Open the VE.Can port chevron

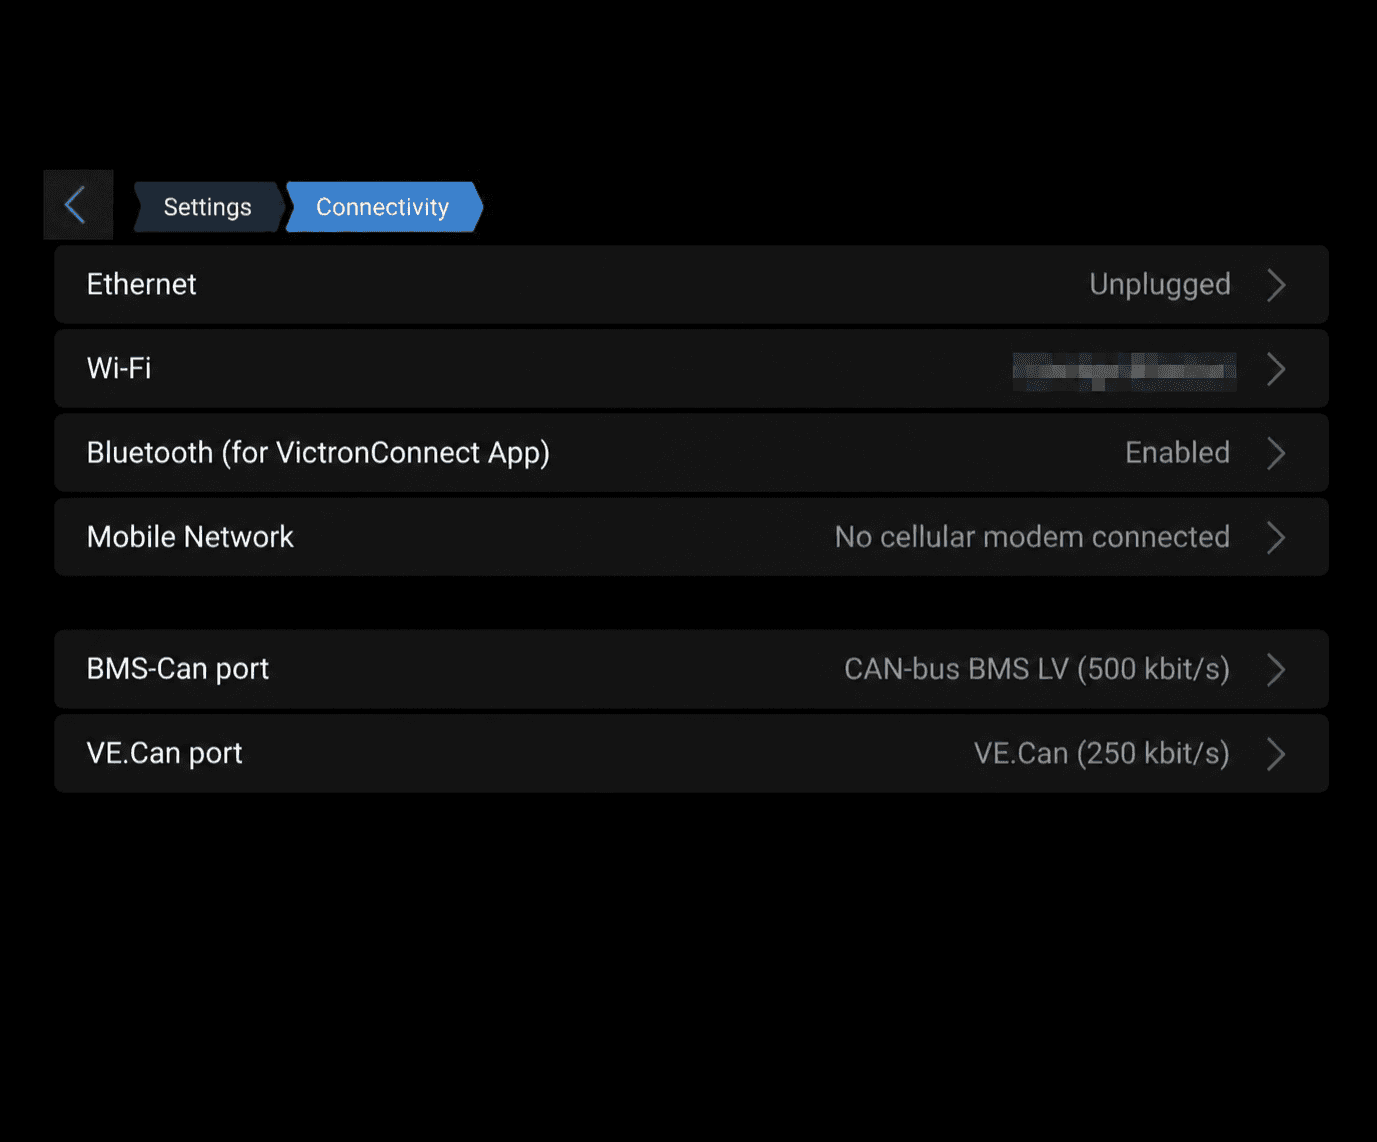coord(1276,753)
